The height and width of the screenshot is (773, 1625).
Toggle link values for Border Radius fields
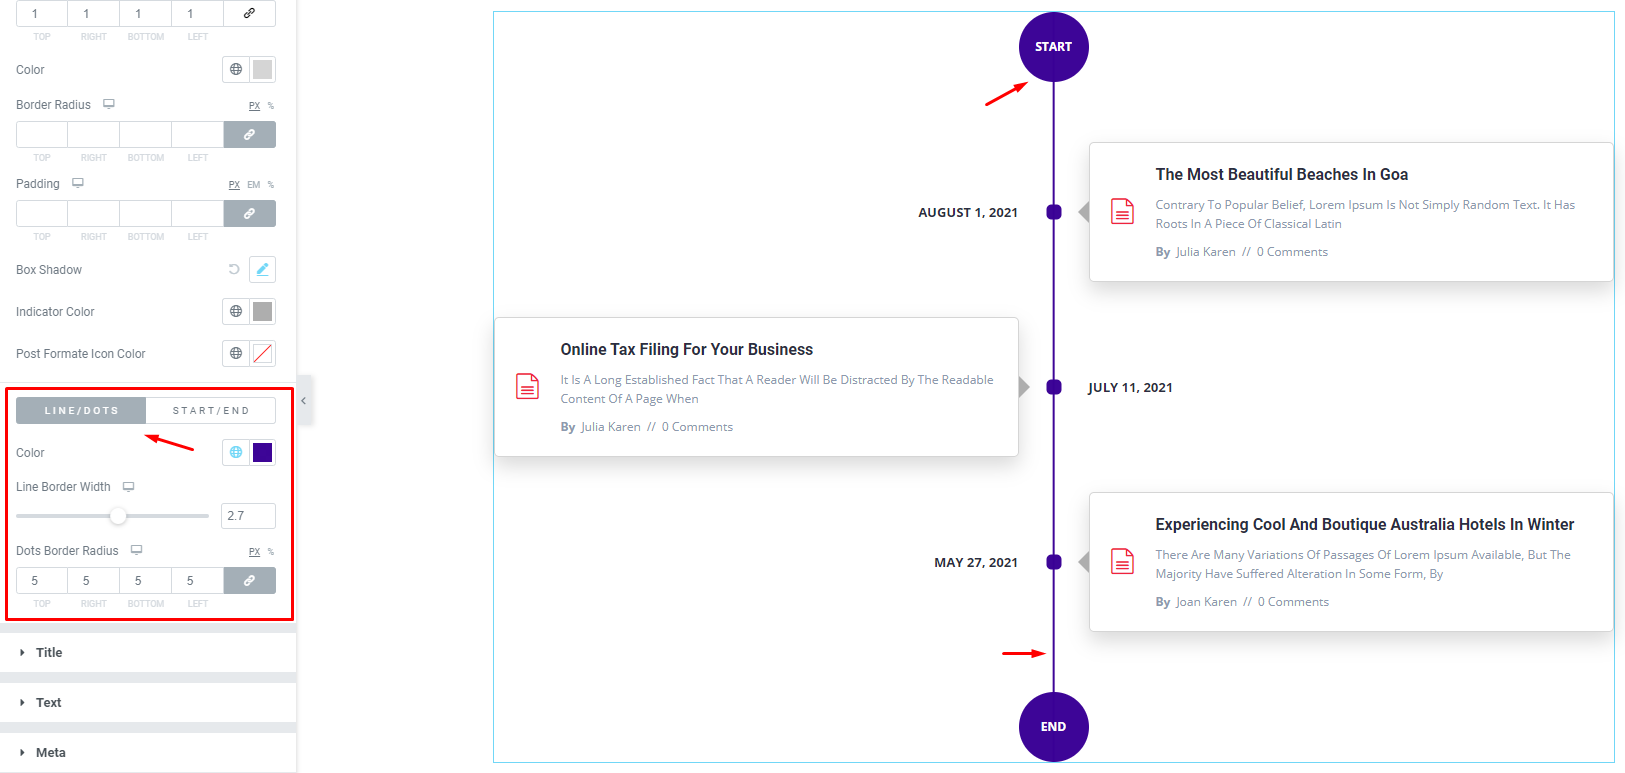(x=249, y=134)
